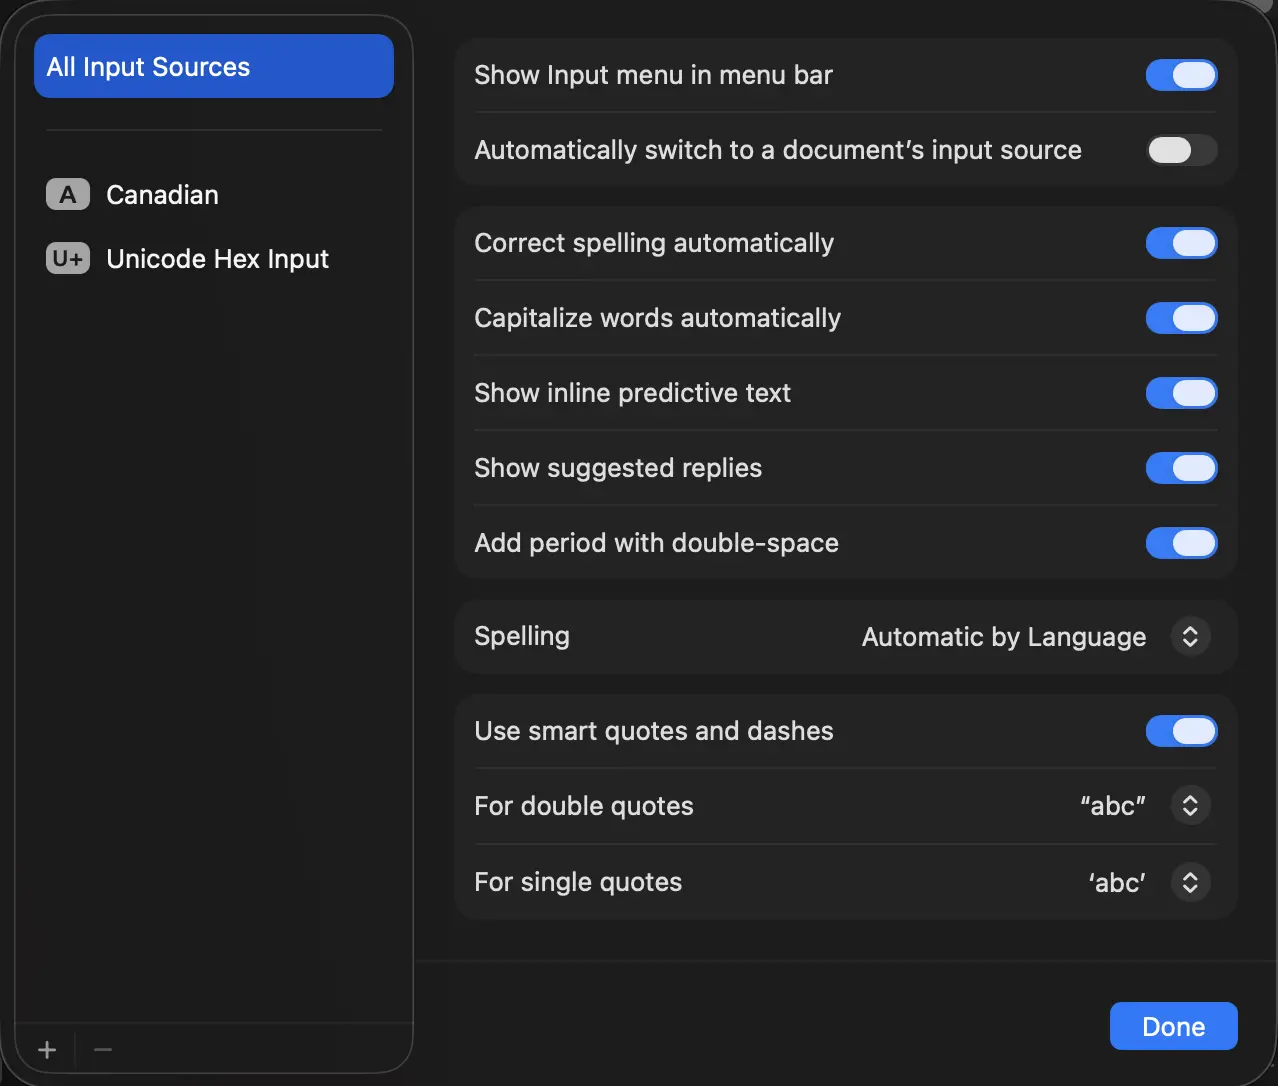Select Unicode Hex Input in the list
Screen dimensions: 1278x1086
(x=217, y=259)
